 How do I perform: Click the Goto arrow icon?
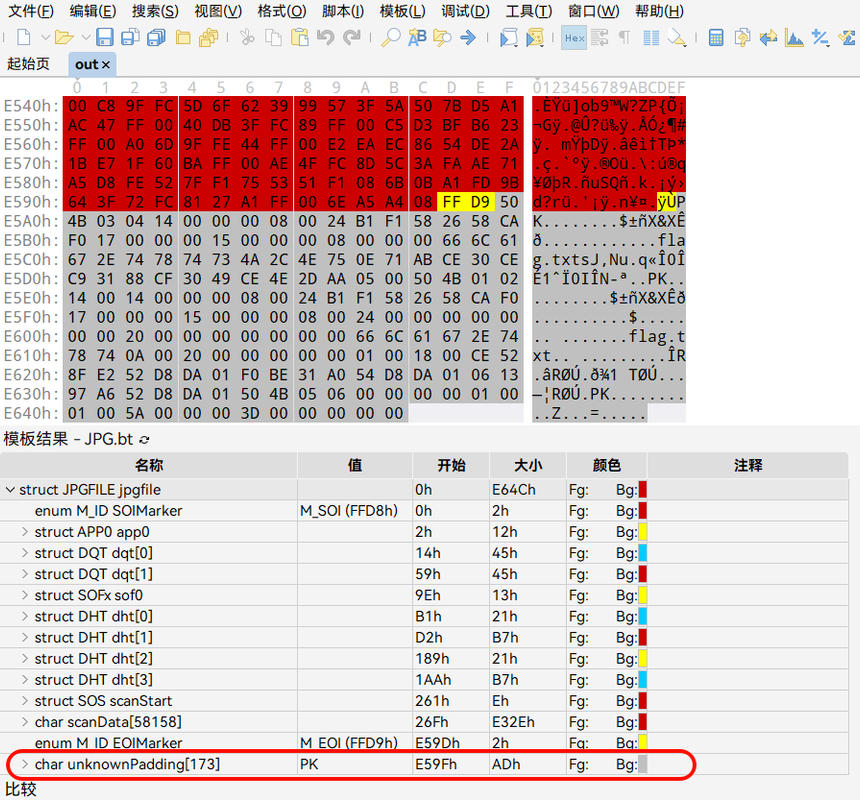[468, 37]
